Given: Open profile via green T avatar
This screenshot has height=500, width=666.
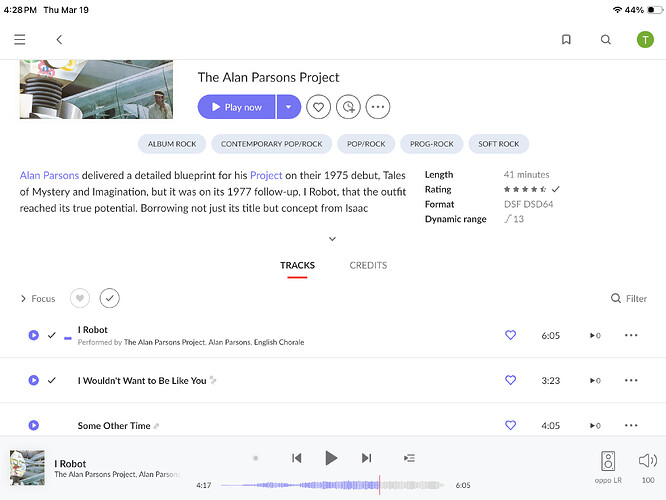Looking at the screenshot, I should tap(645, 40).
